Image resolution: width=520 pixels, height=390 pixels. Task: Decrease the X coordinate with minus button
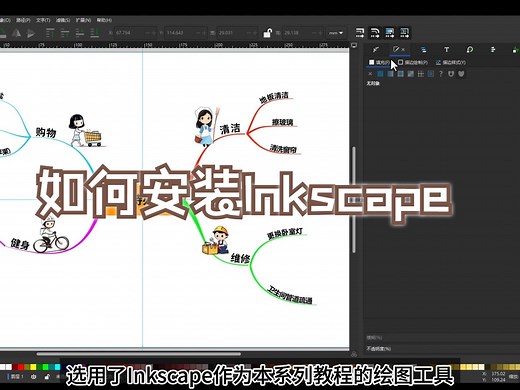148,33
